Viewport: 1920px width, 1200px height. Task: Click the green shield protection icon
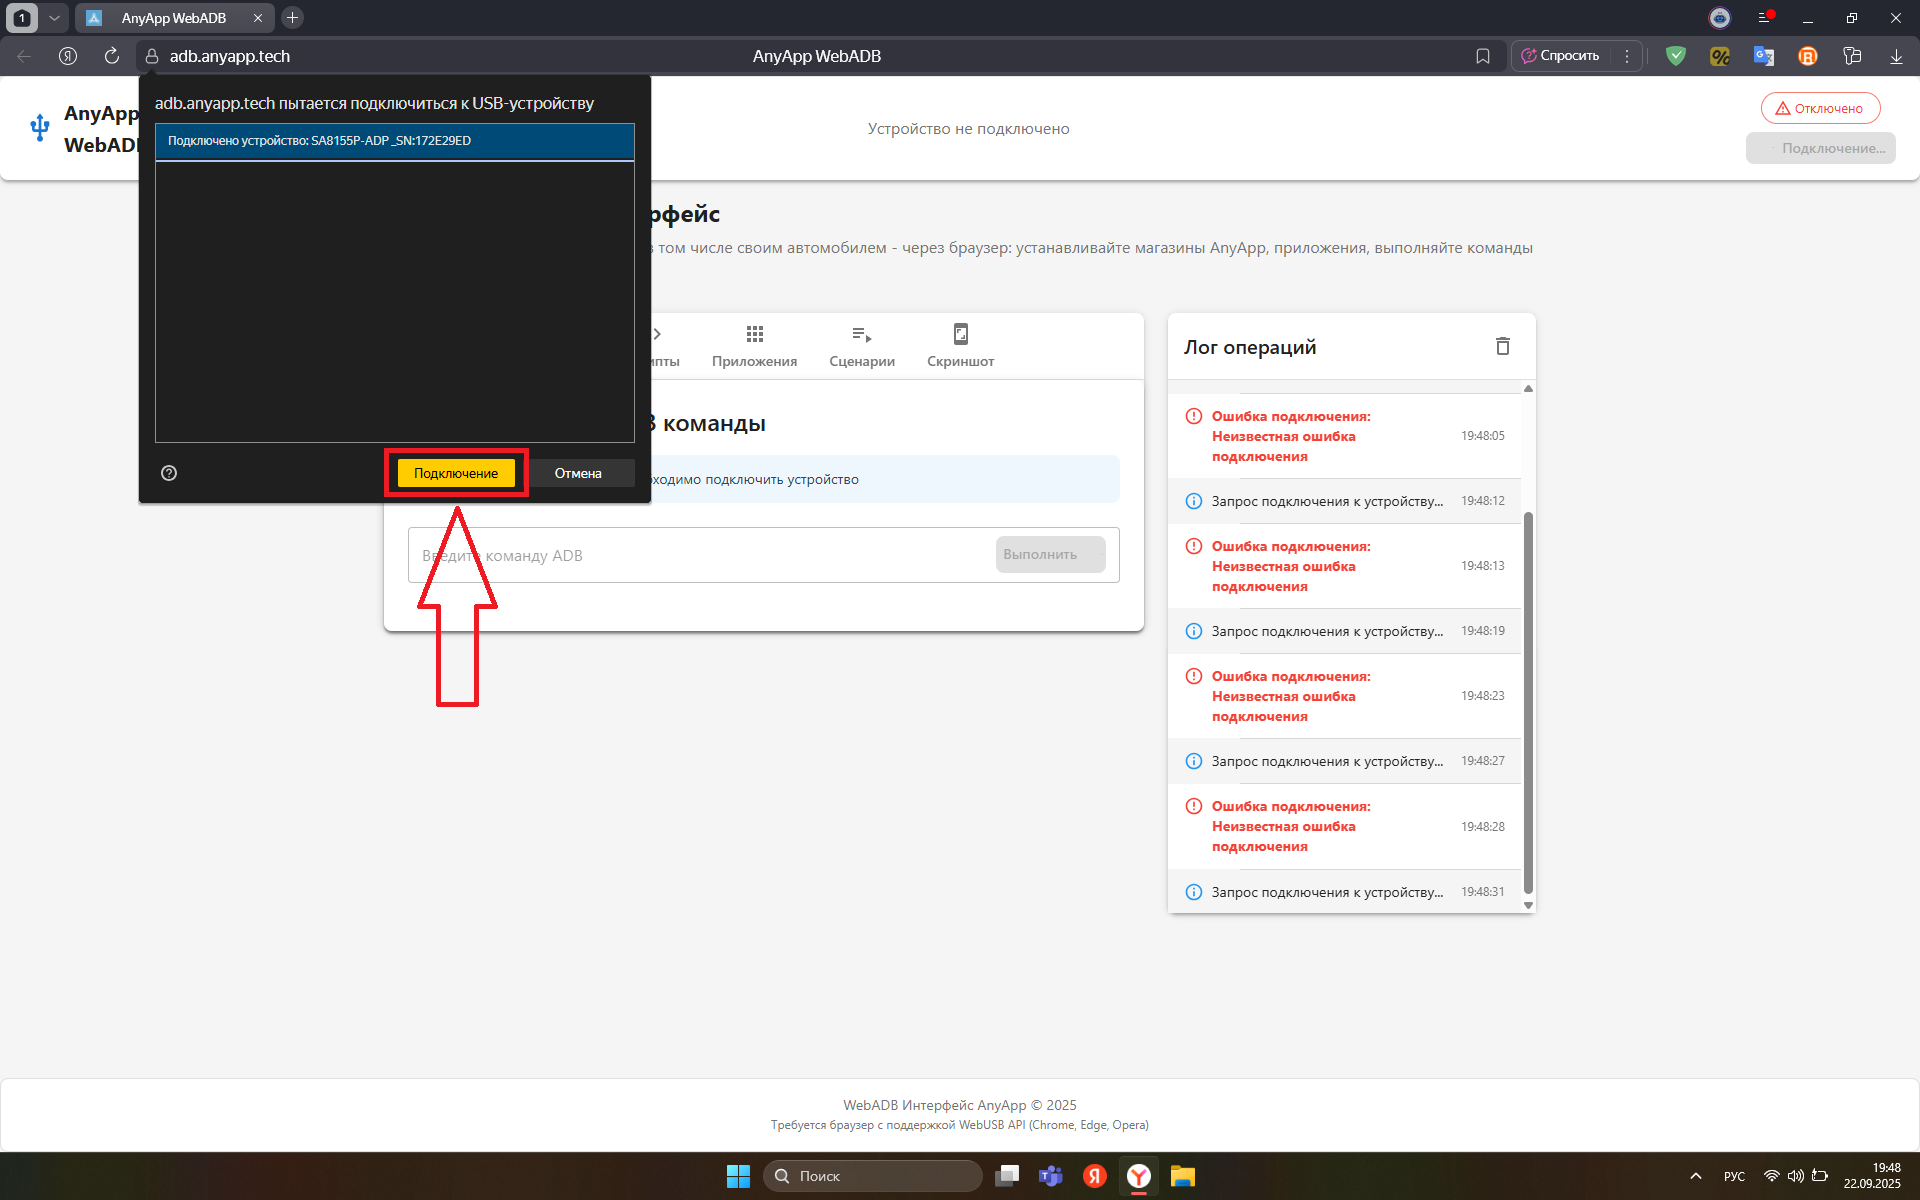point(1676,56)
